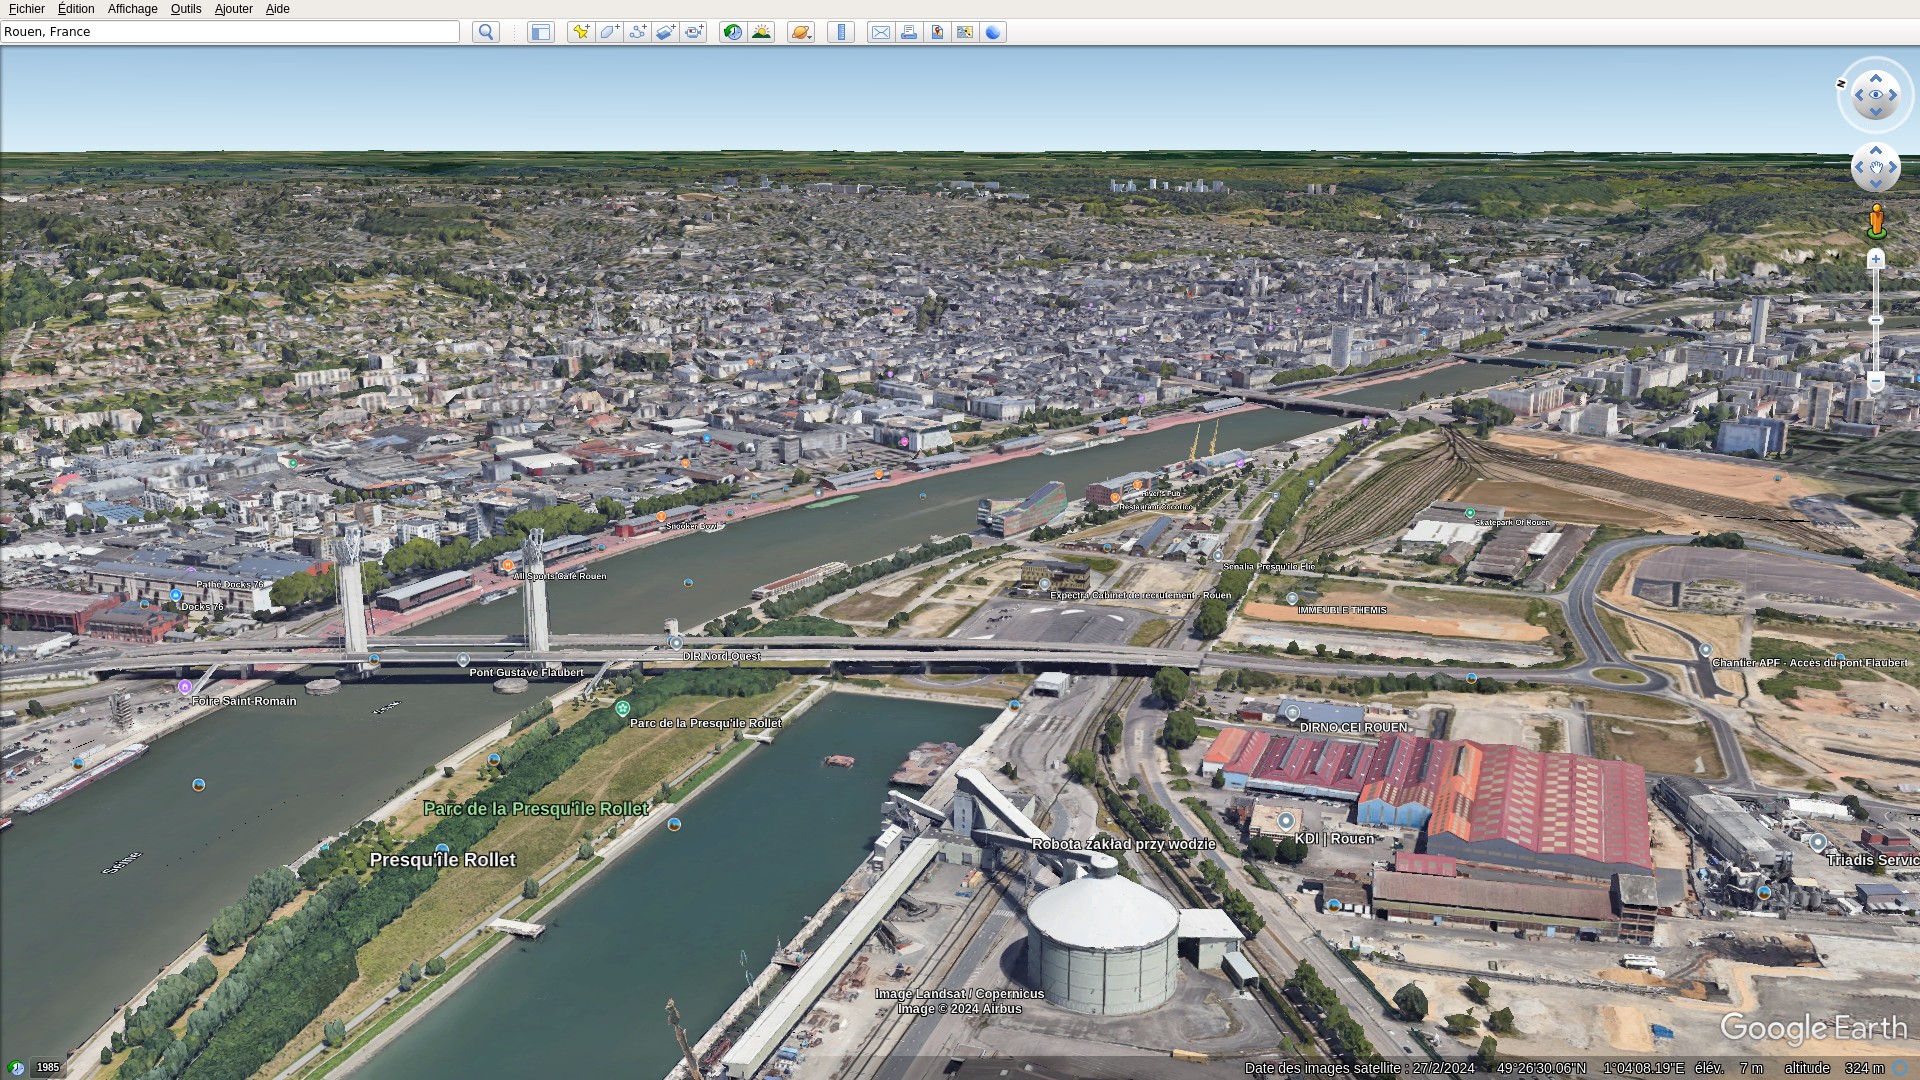Click the IMMEUBLE THEMIS label
Screen dimensions: 1920x1080
(x=1342, y=610)
